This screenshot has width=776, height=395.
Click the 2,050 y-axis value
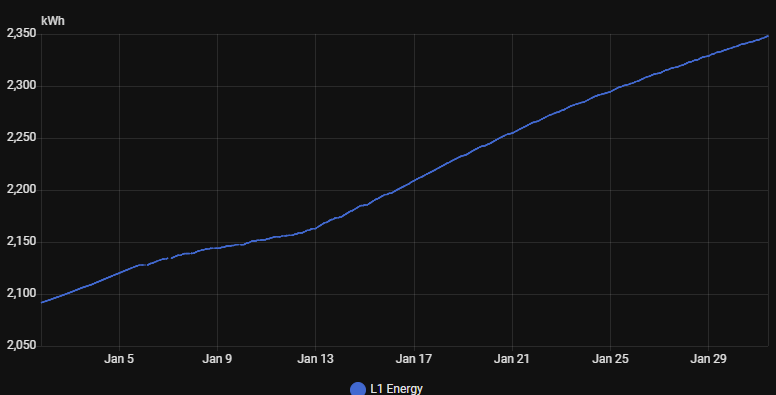21,345
